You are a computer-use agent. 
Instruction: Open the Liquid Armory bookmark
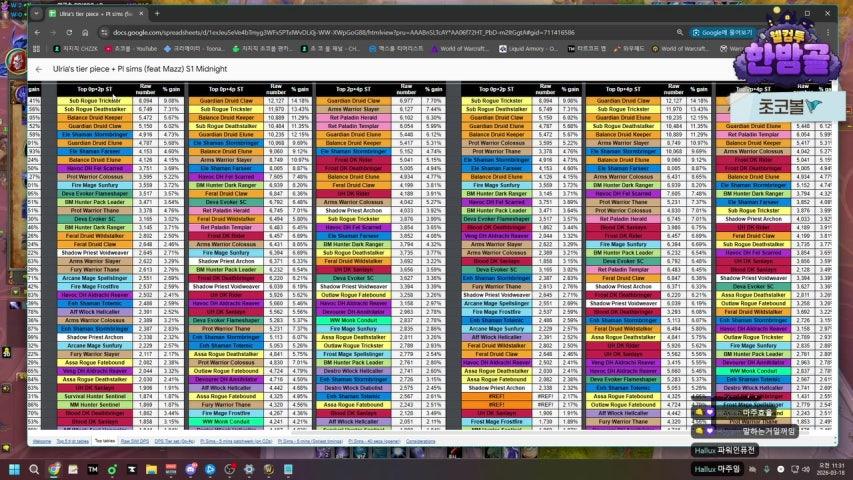coord(529,48)
